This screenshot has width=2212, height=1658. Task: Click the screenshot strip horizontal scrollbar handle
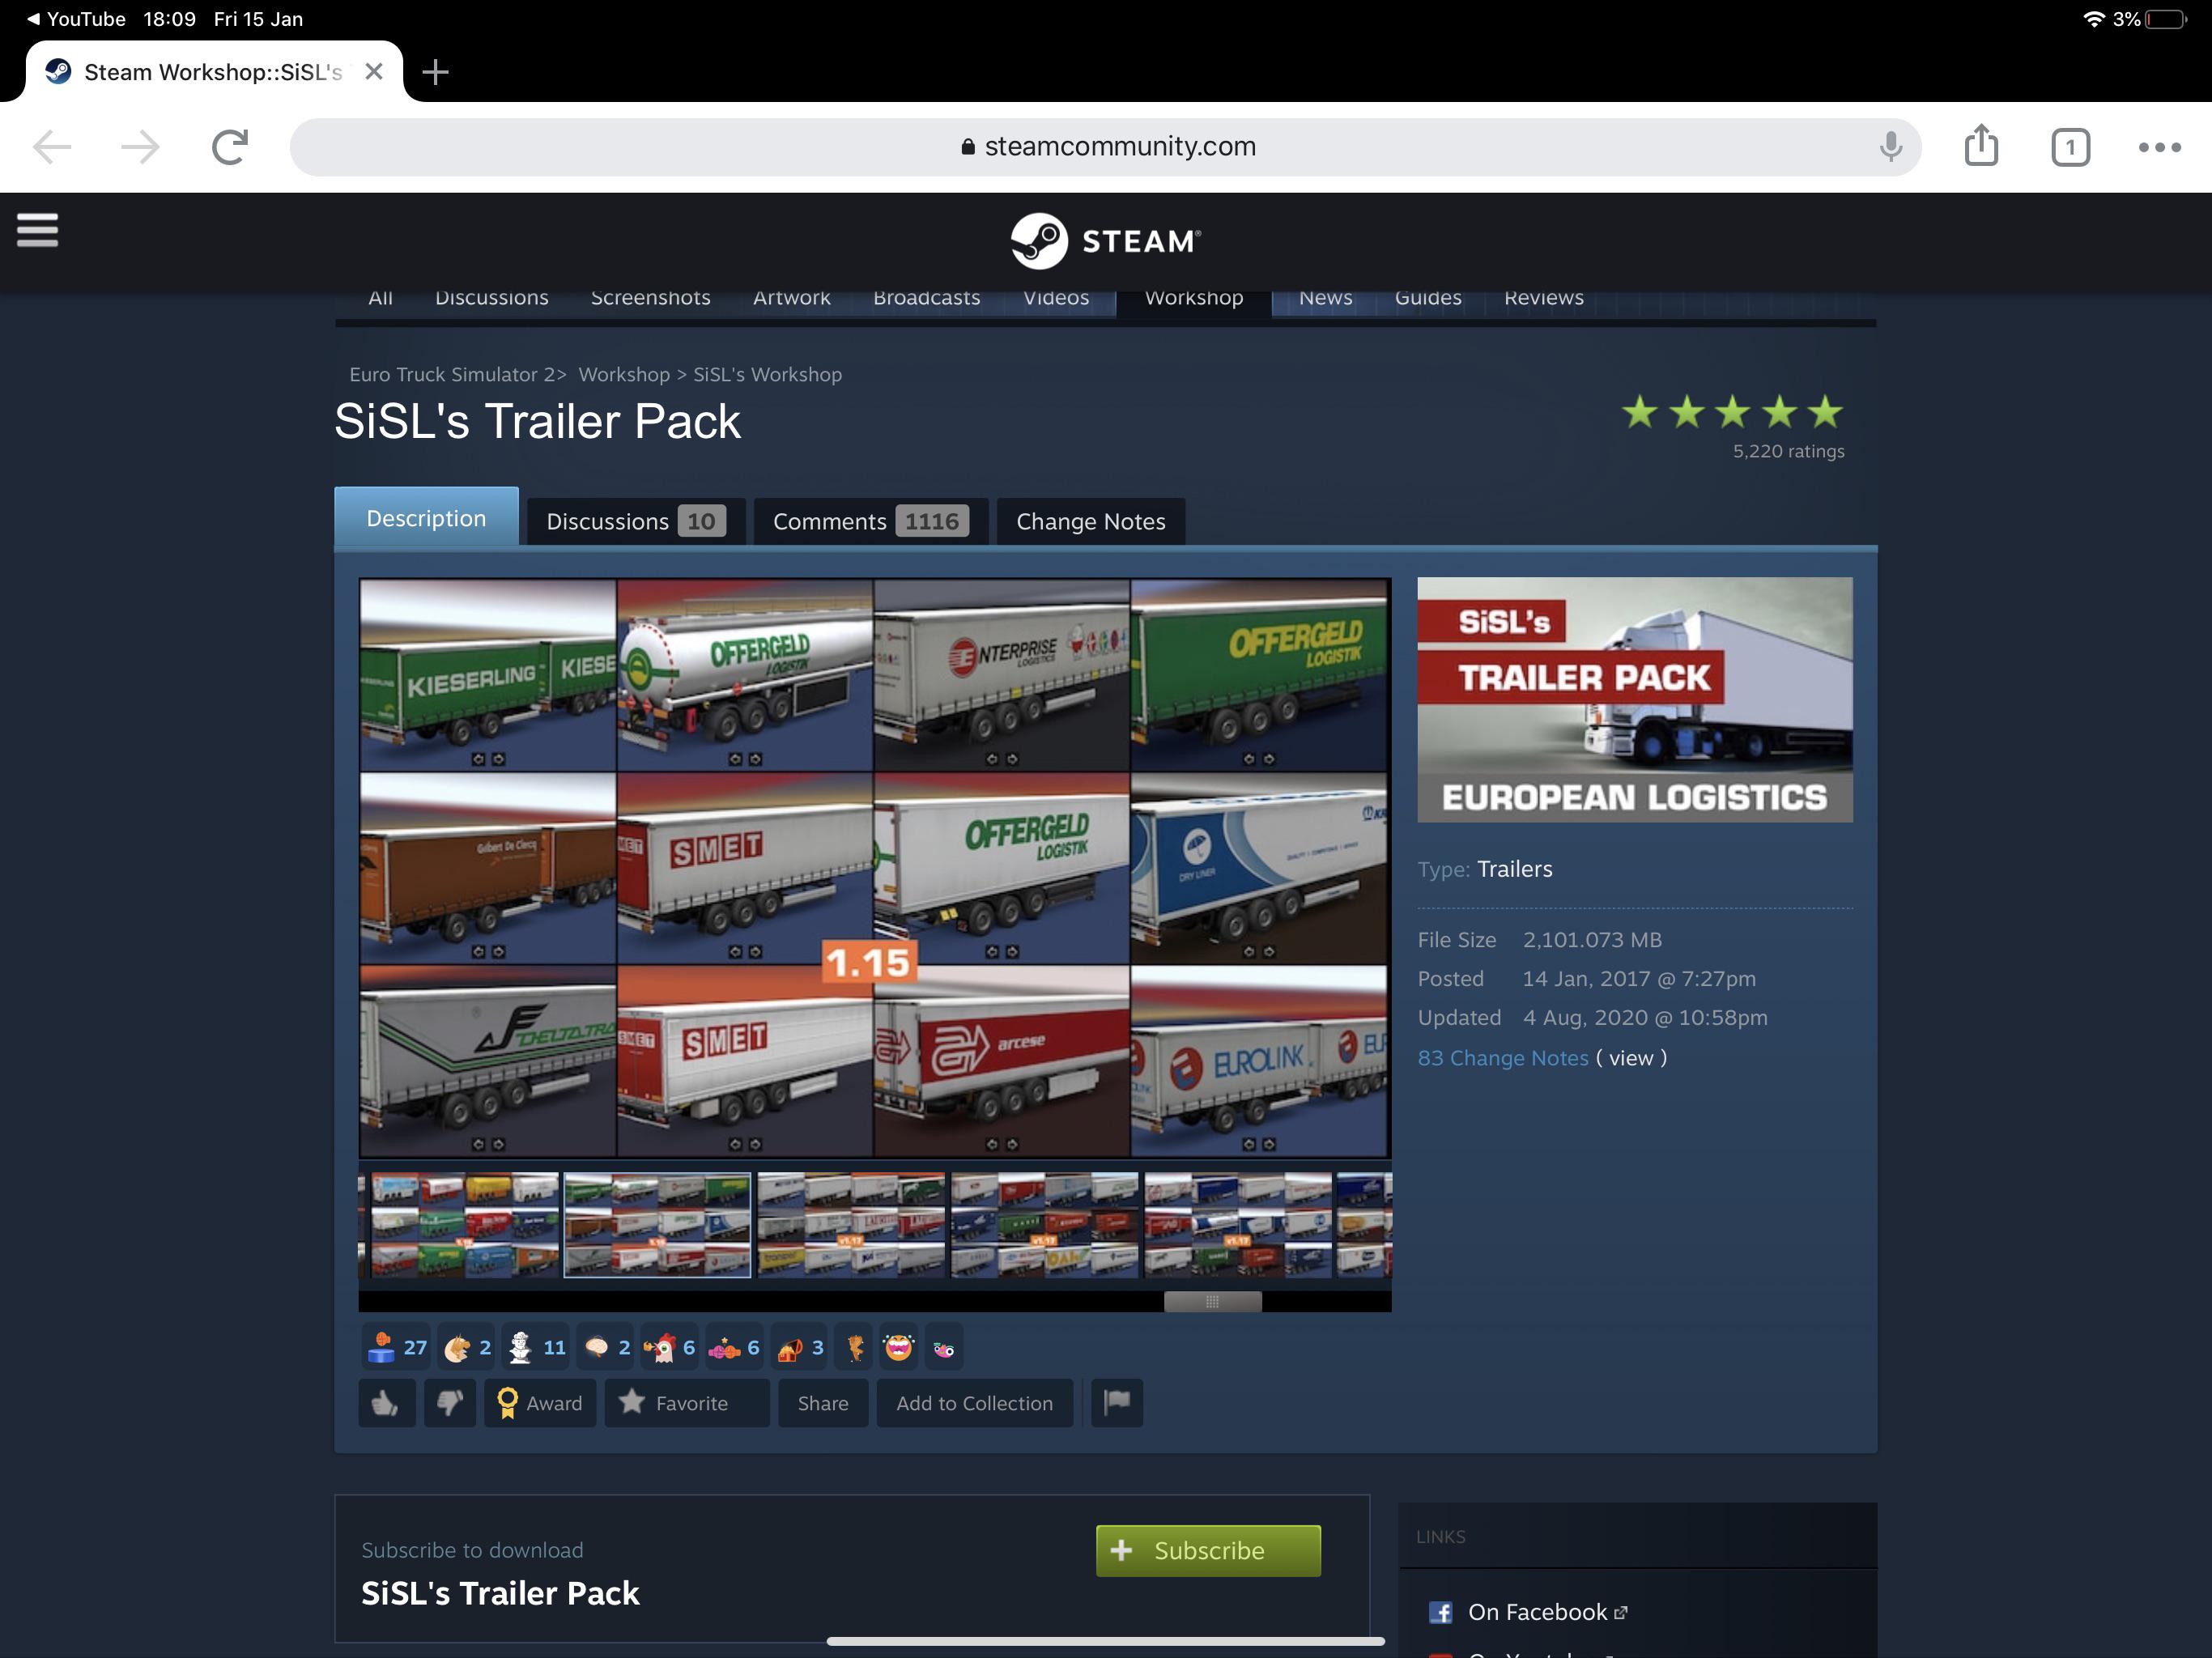(1212, 1301)
